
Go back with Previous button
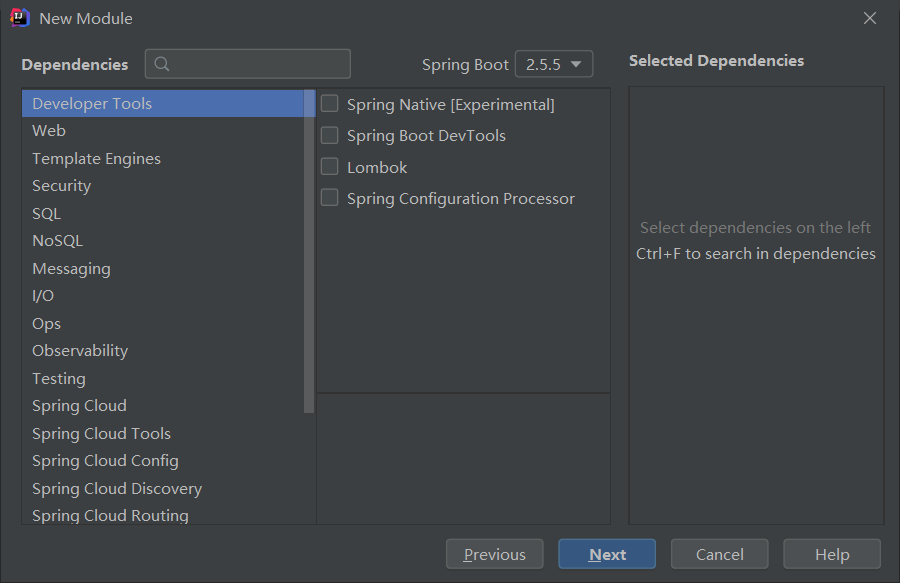494,554
